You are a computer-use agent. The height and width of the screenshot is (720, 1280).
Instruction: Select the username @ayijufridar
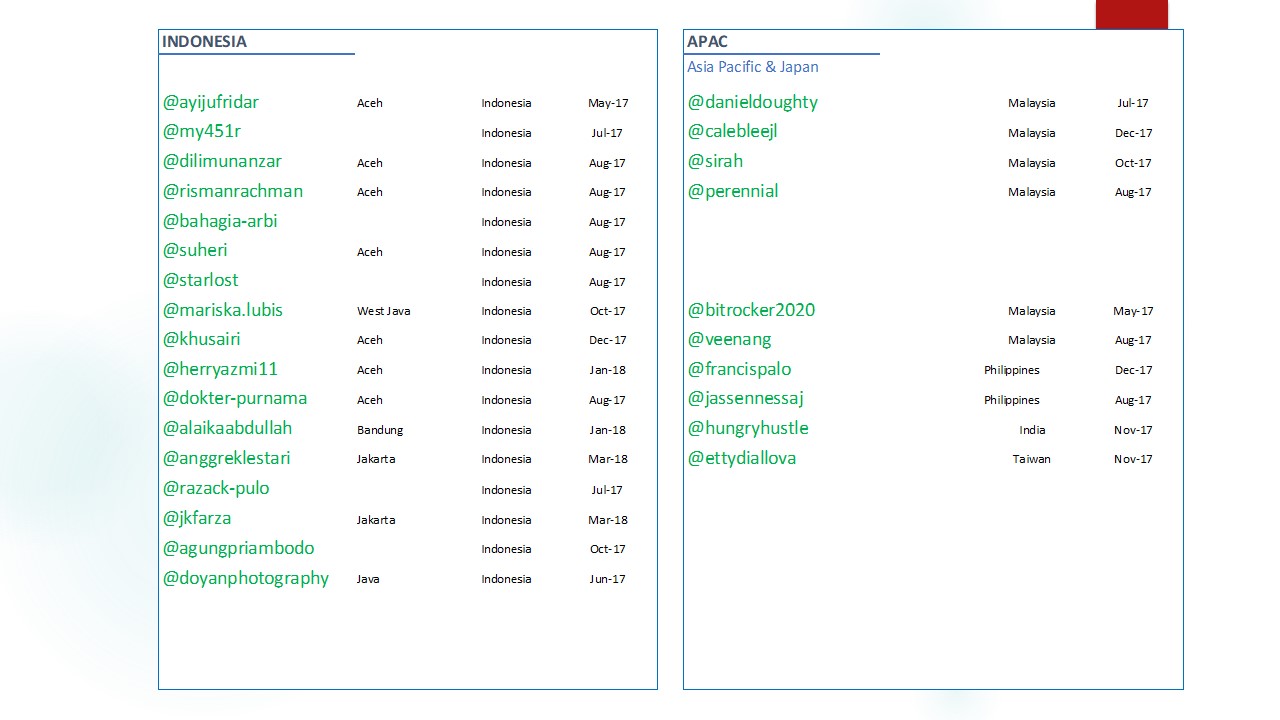click(x=211, y=102)
